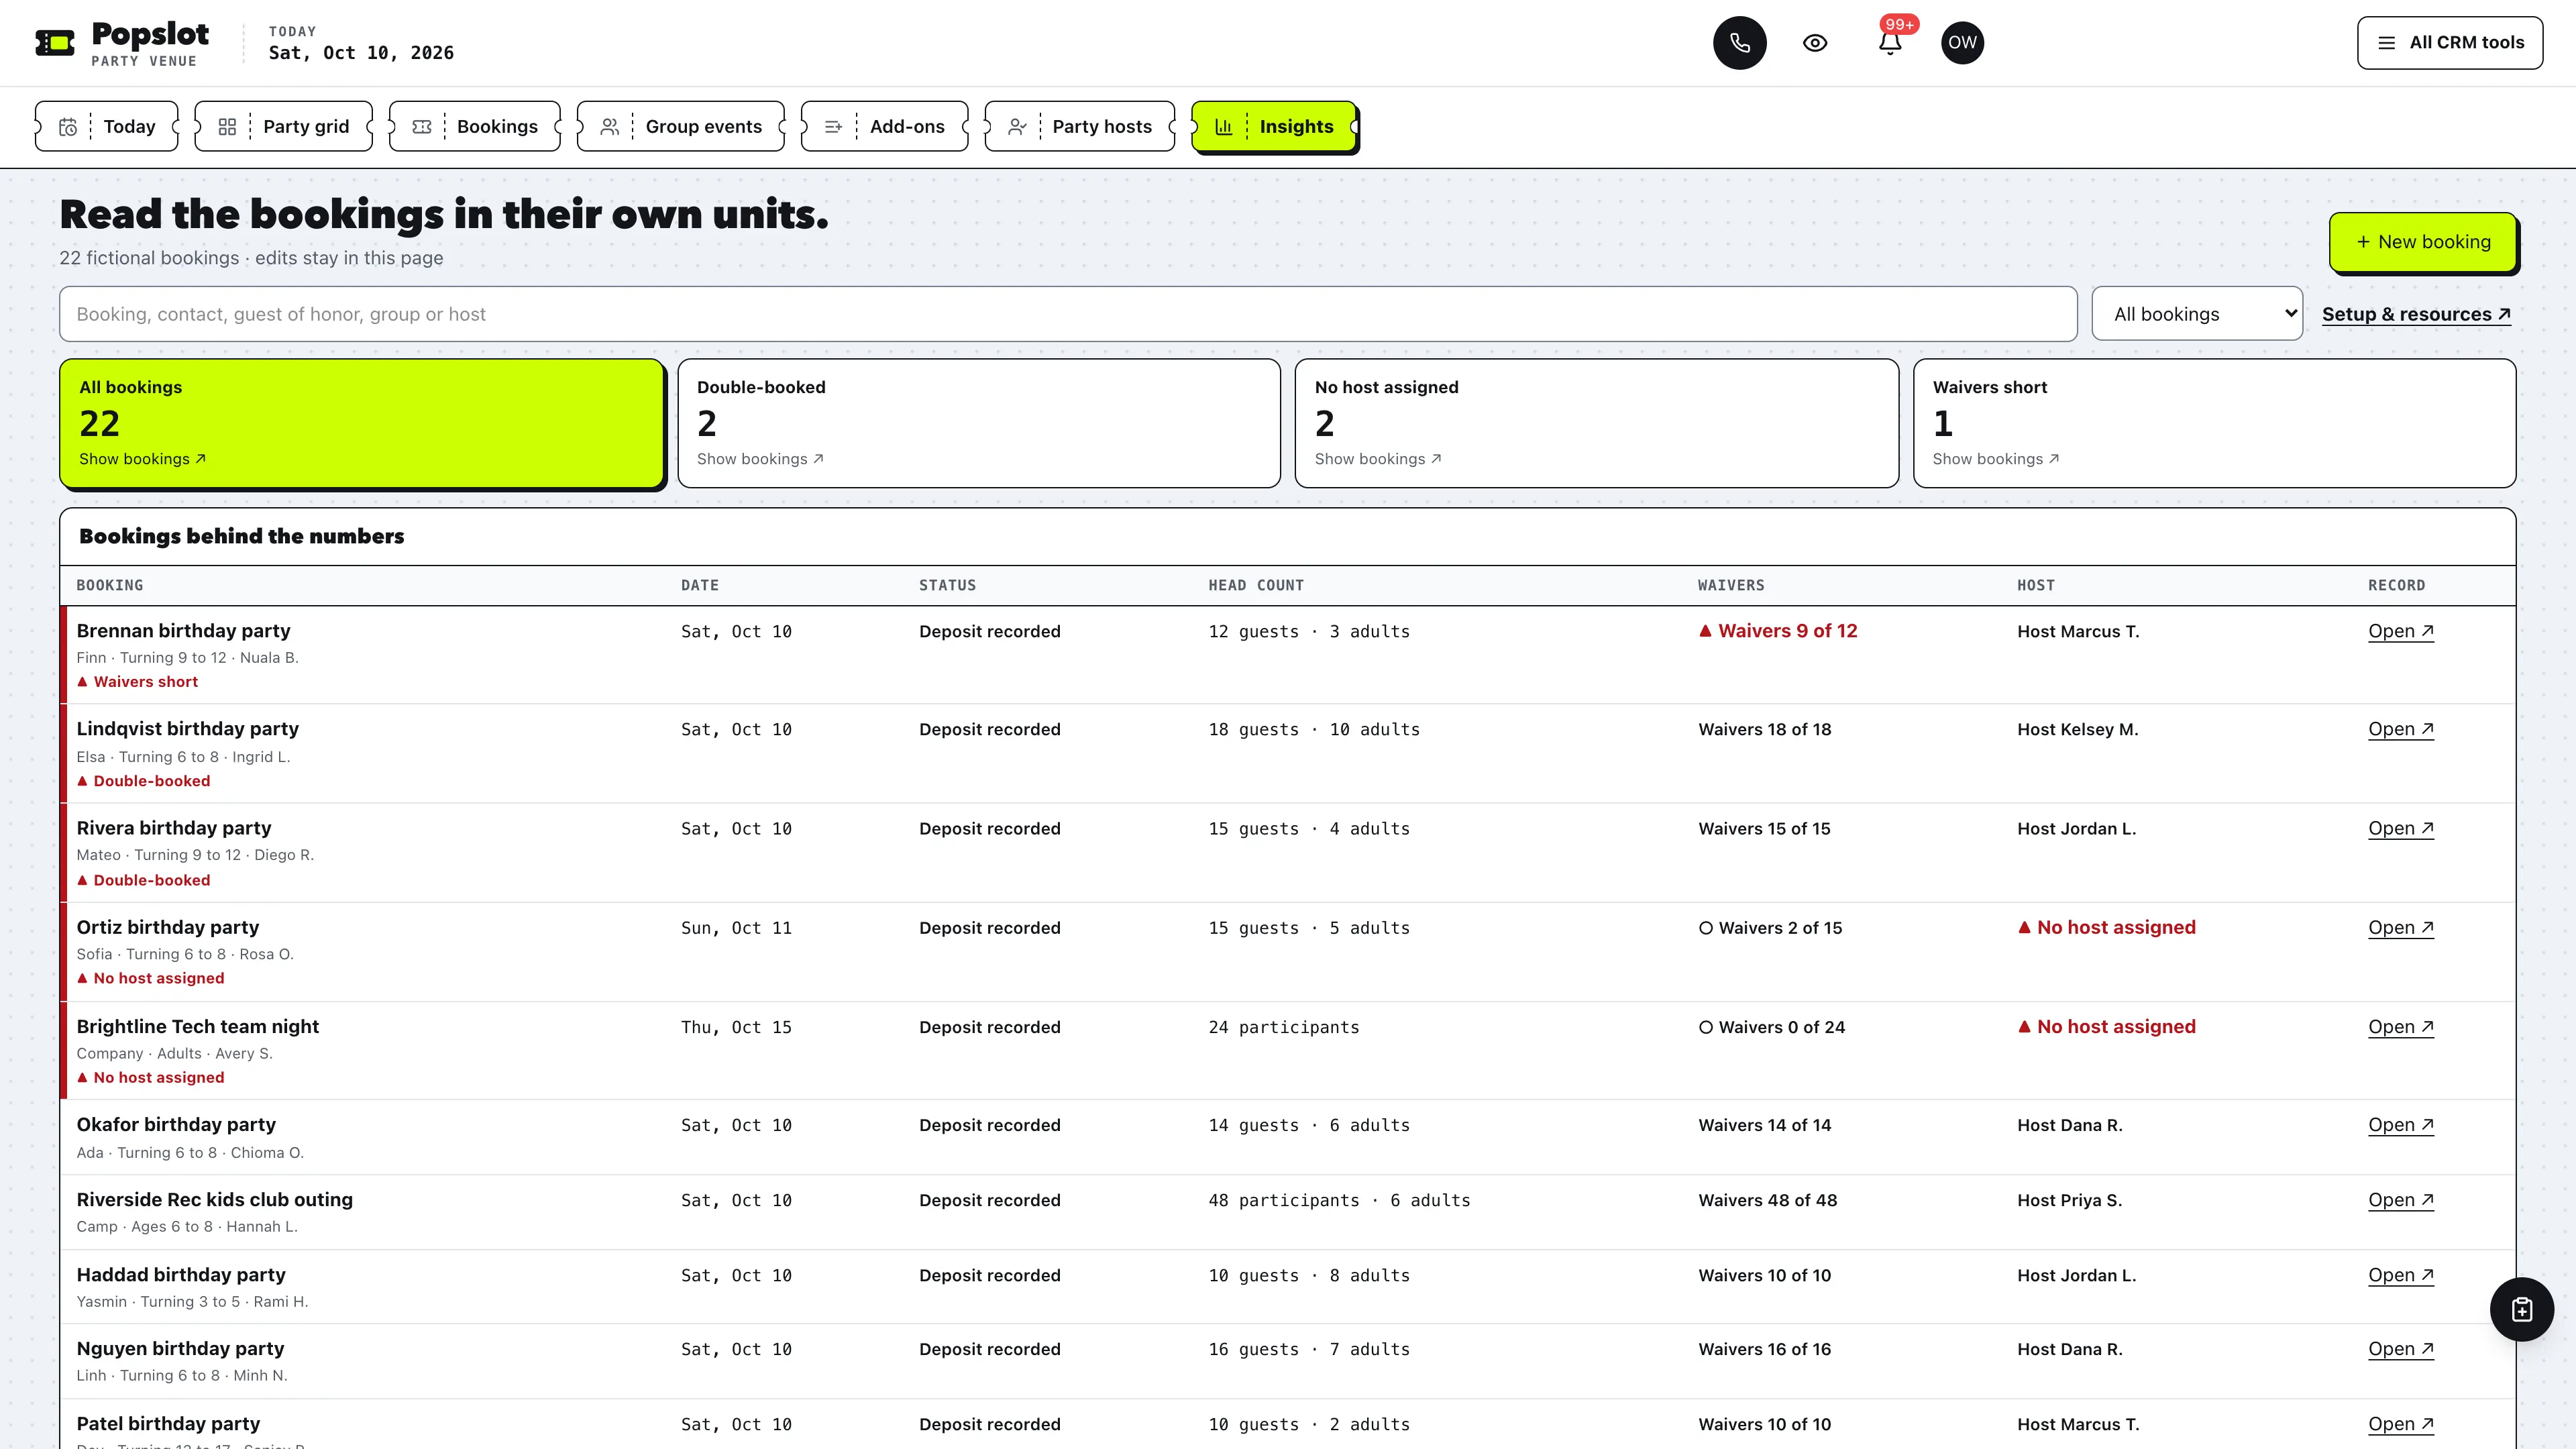Click the phone call icon button
Viewport: 2576px width, 1449px height.
click(x=1739, y=43)
